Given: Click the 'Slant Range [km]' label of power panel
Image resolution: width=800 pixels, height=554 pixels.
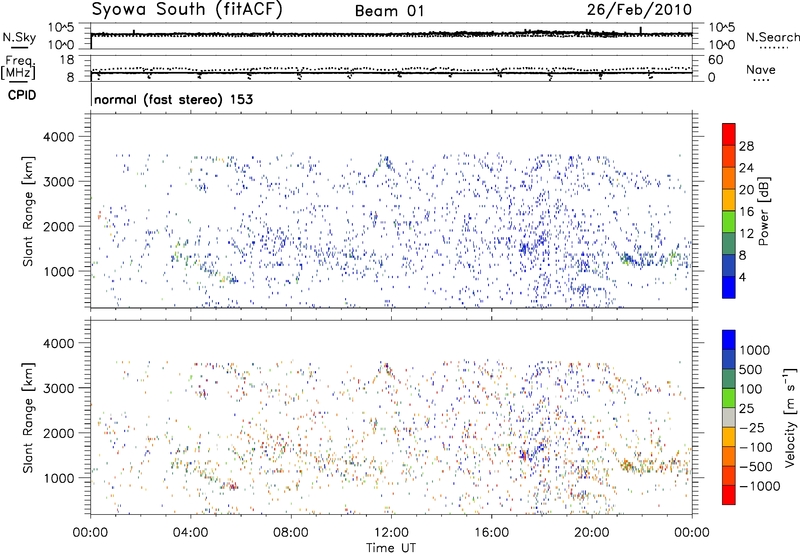Looking at the screenshot, I should (x=28, y=211).
